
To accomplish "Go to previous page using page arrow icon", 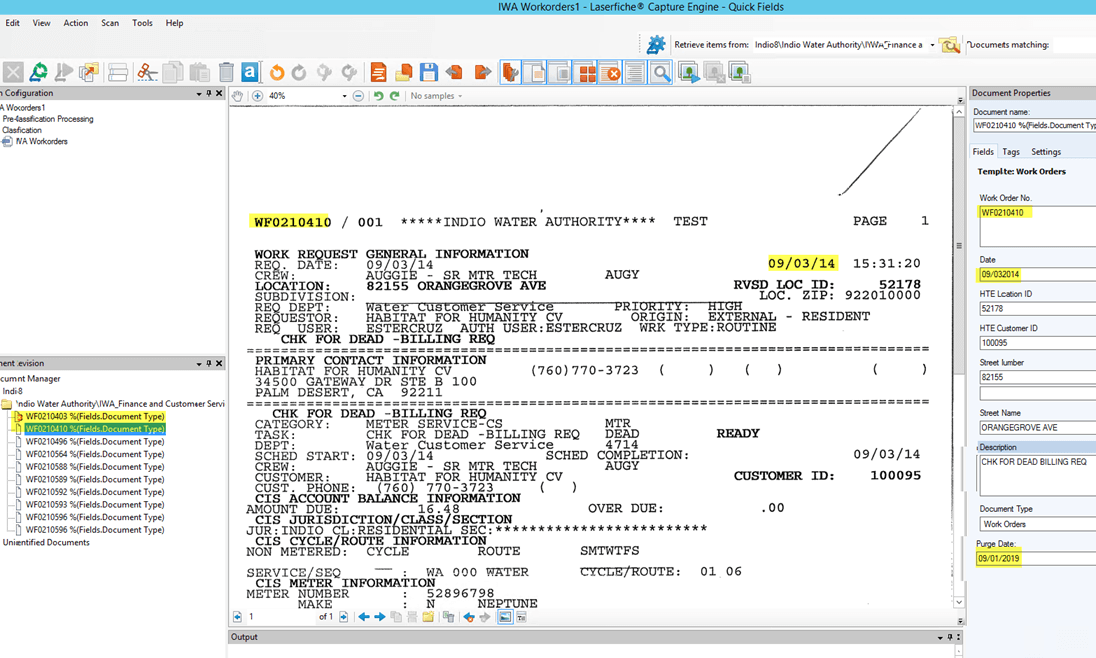I will pyautogui.click(x=237, y=617).
